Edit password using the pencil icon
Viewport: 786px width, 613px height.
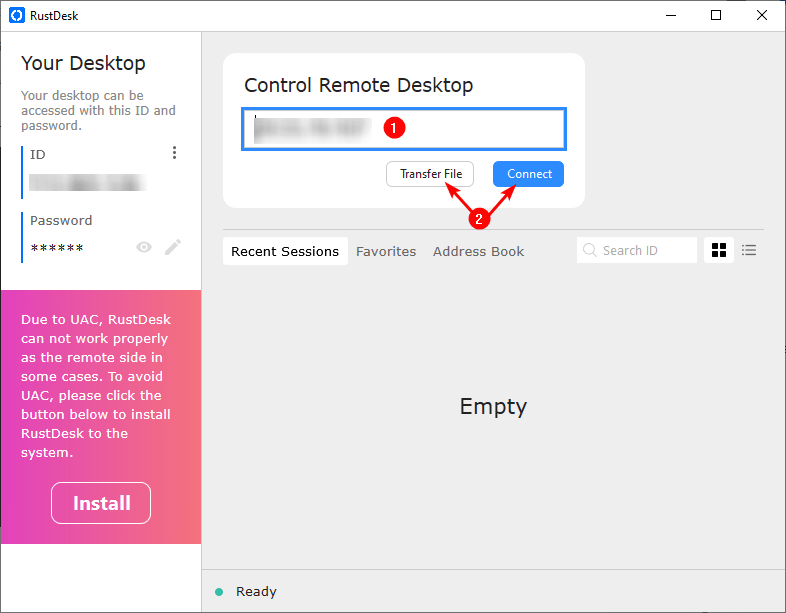(173, 247)
